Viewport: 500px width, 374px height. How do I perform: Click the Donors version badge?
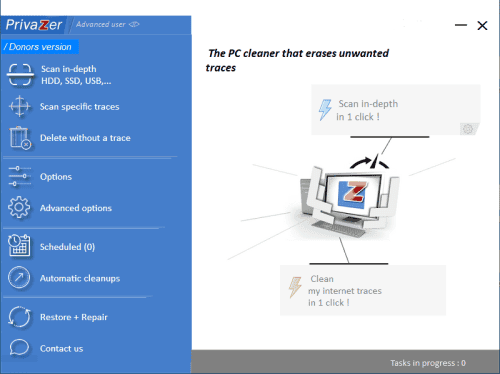coord(40,47)
